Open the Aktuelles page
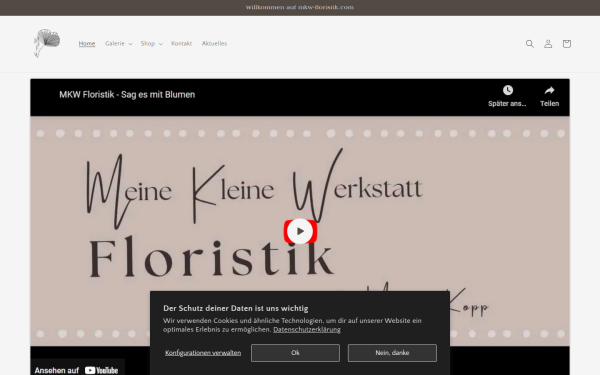This screenshot has width=600, height=375. click(214, 44)
